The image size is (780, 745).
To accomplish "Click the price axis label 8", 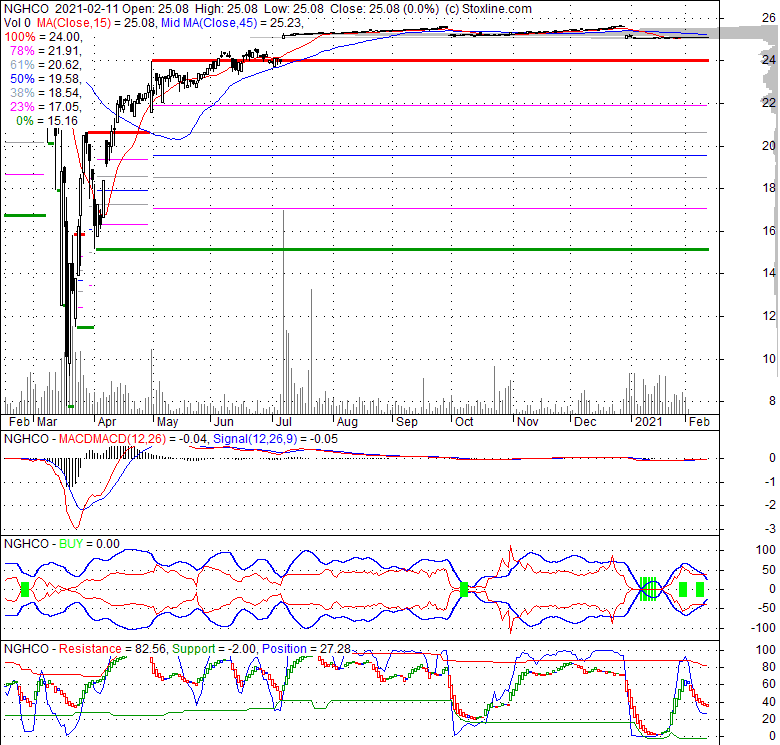I will point(772,401).
